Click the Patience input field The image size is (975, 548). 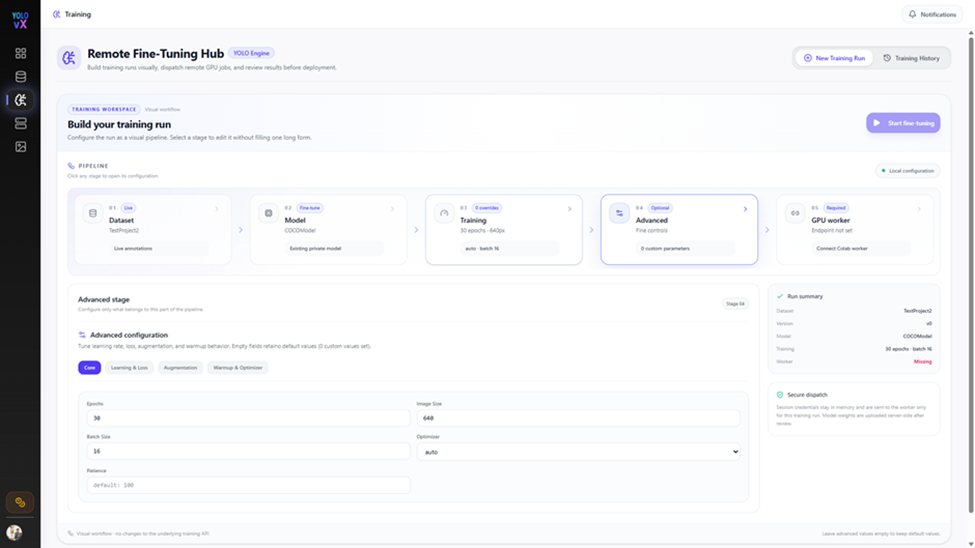248,485
